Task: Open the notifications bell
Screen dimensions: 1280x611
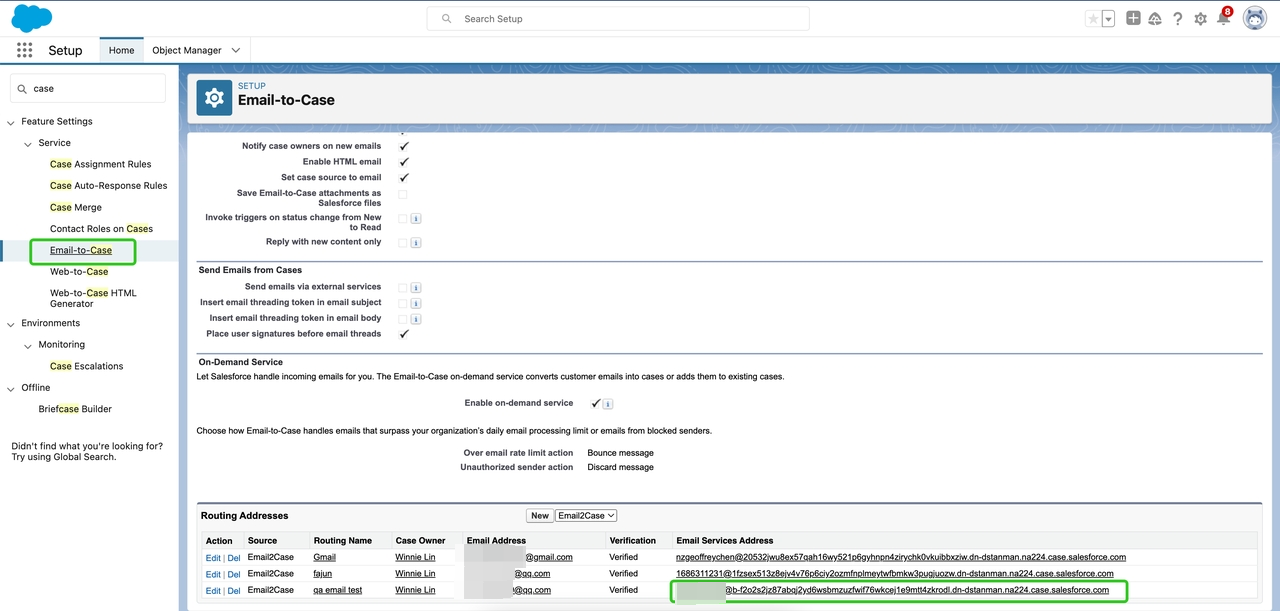Action: pos(1223,18)
